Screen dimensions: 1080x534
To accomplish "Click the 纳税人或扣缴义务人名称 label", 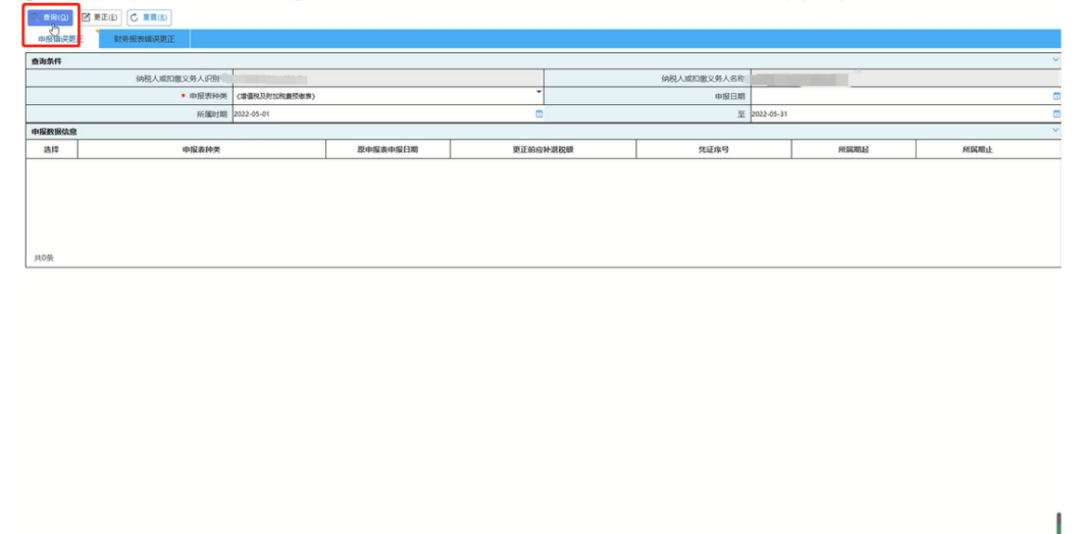I will [x=702, y=79].
